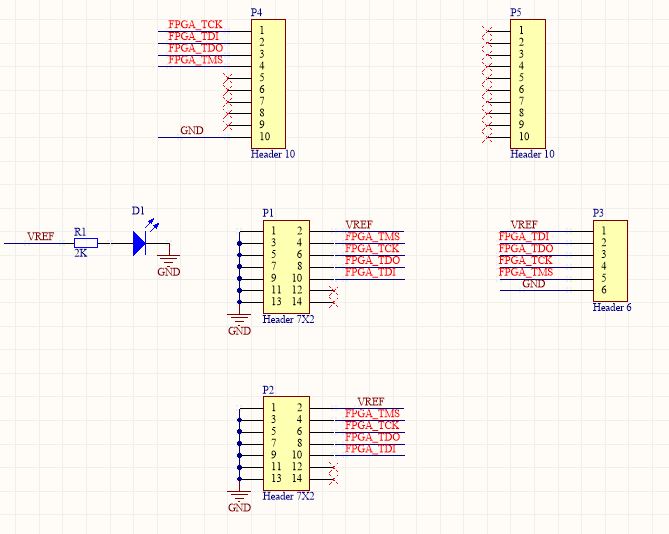Click the P3 designator label
669x534 pixels.
tap(598, 213)
